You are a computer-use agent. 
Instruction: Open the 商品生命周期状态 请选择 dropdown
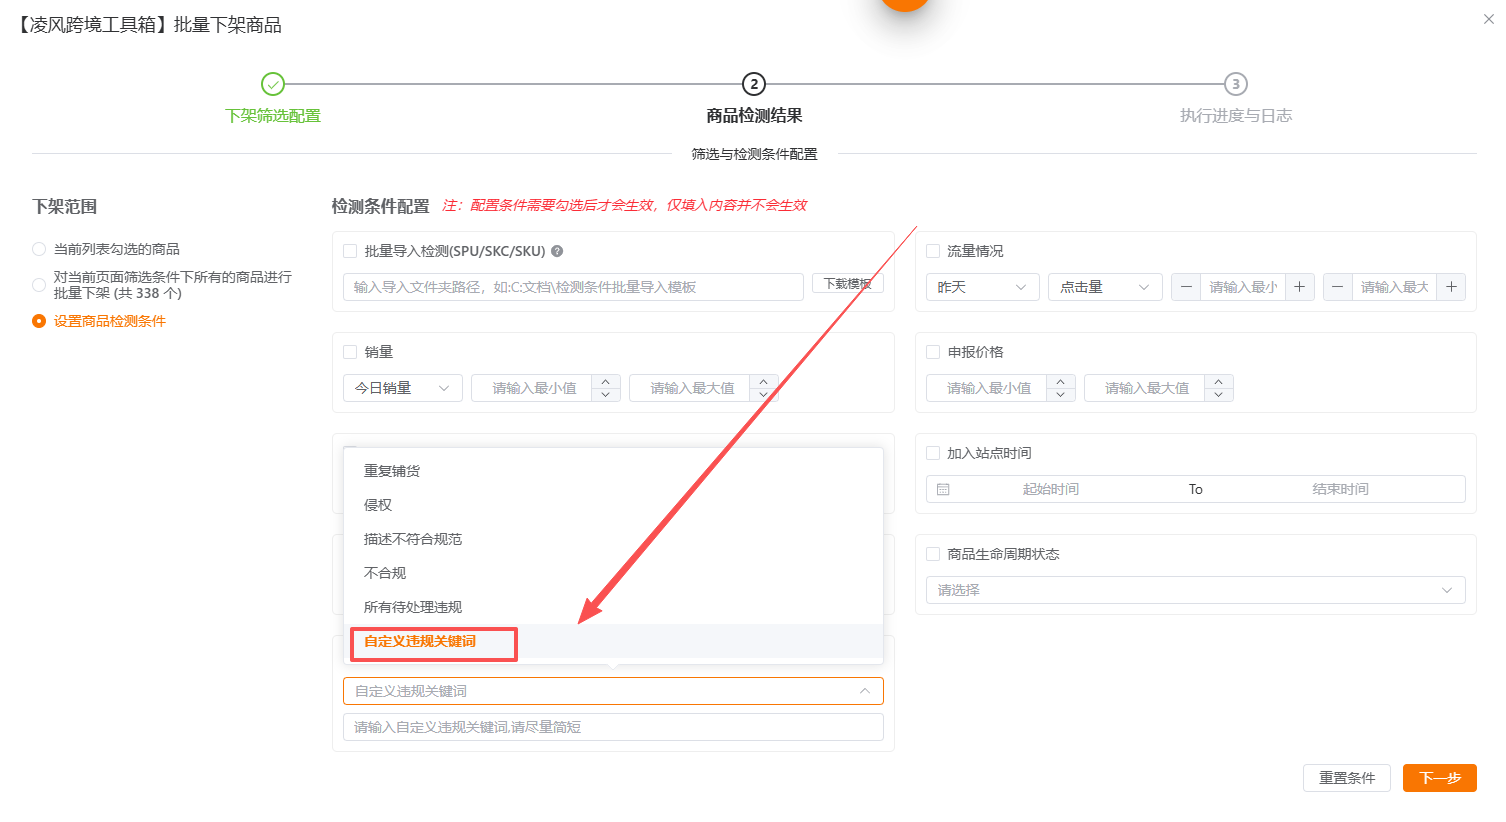tap(1196, 590)
